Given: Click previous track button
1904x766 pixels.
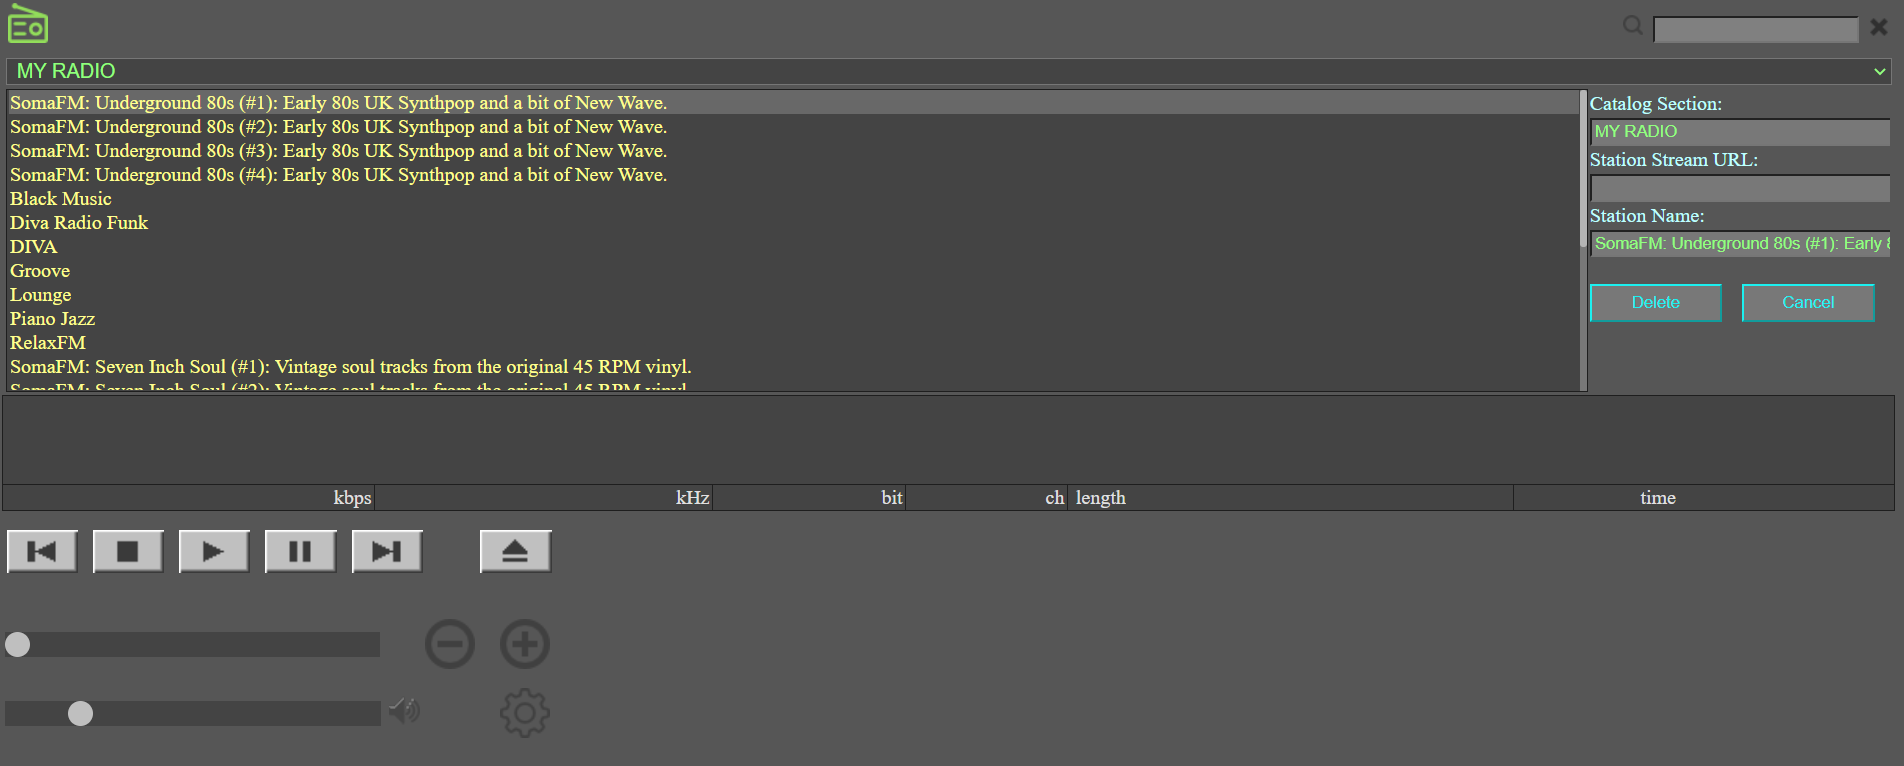Looking at the screenshot, I should tap(42, 551).
